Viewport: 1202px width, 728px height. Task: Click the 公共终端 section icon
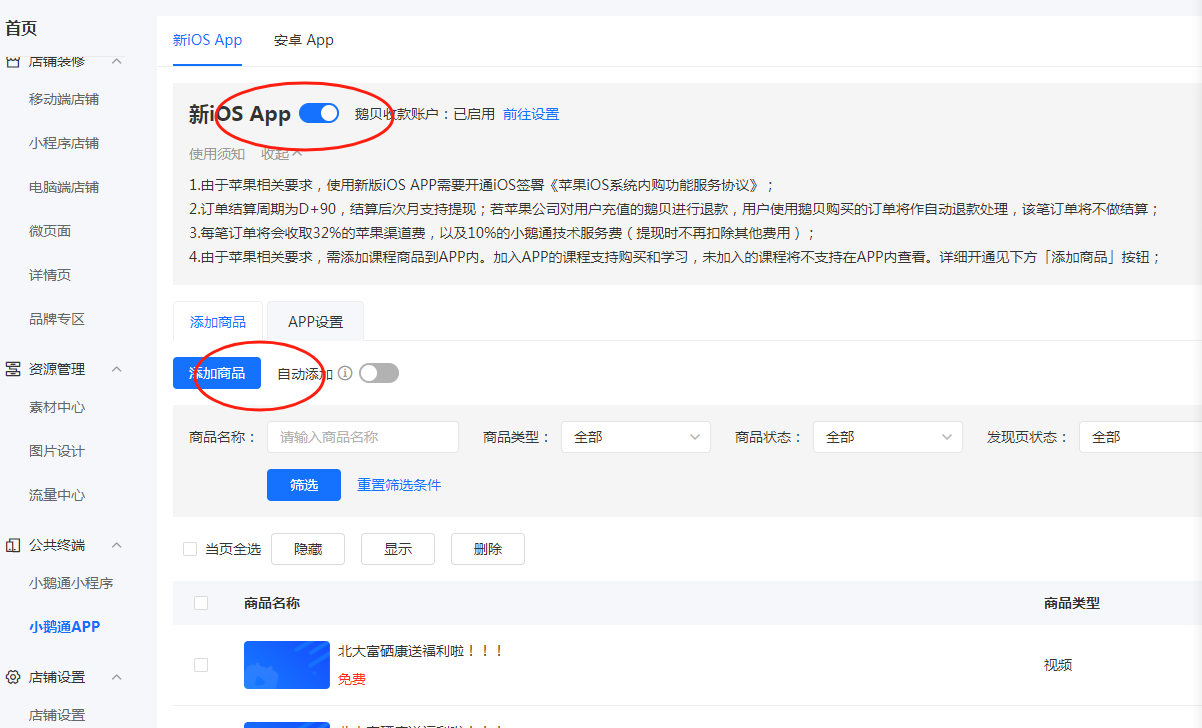point(13,545)
